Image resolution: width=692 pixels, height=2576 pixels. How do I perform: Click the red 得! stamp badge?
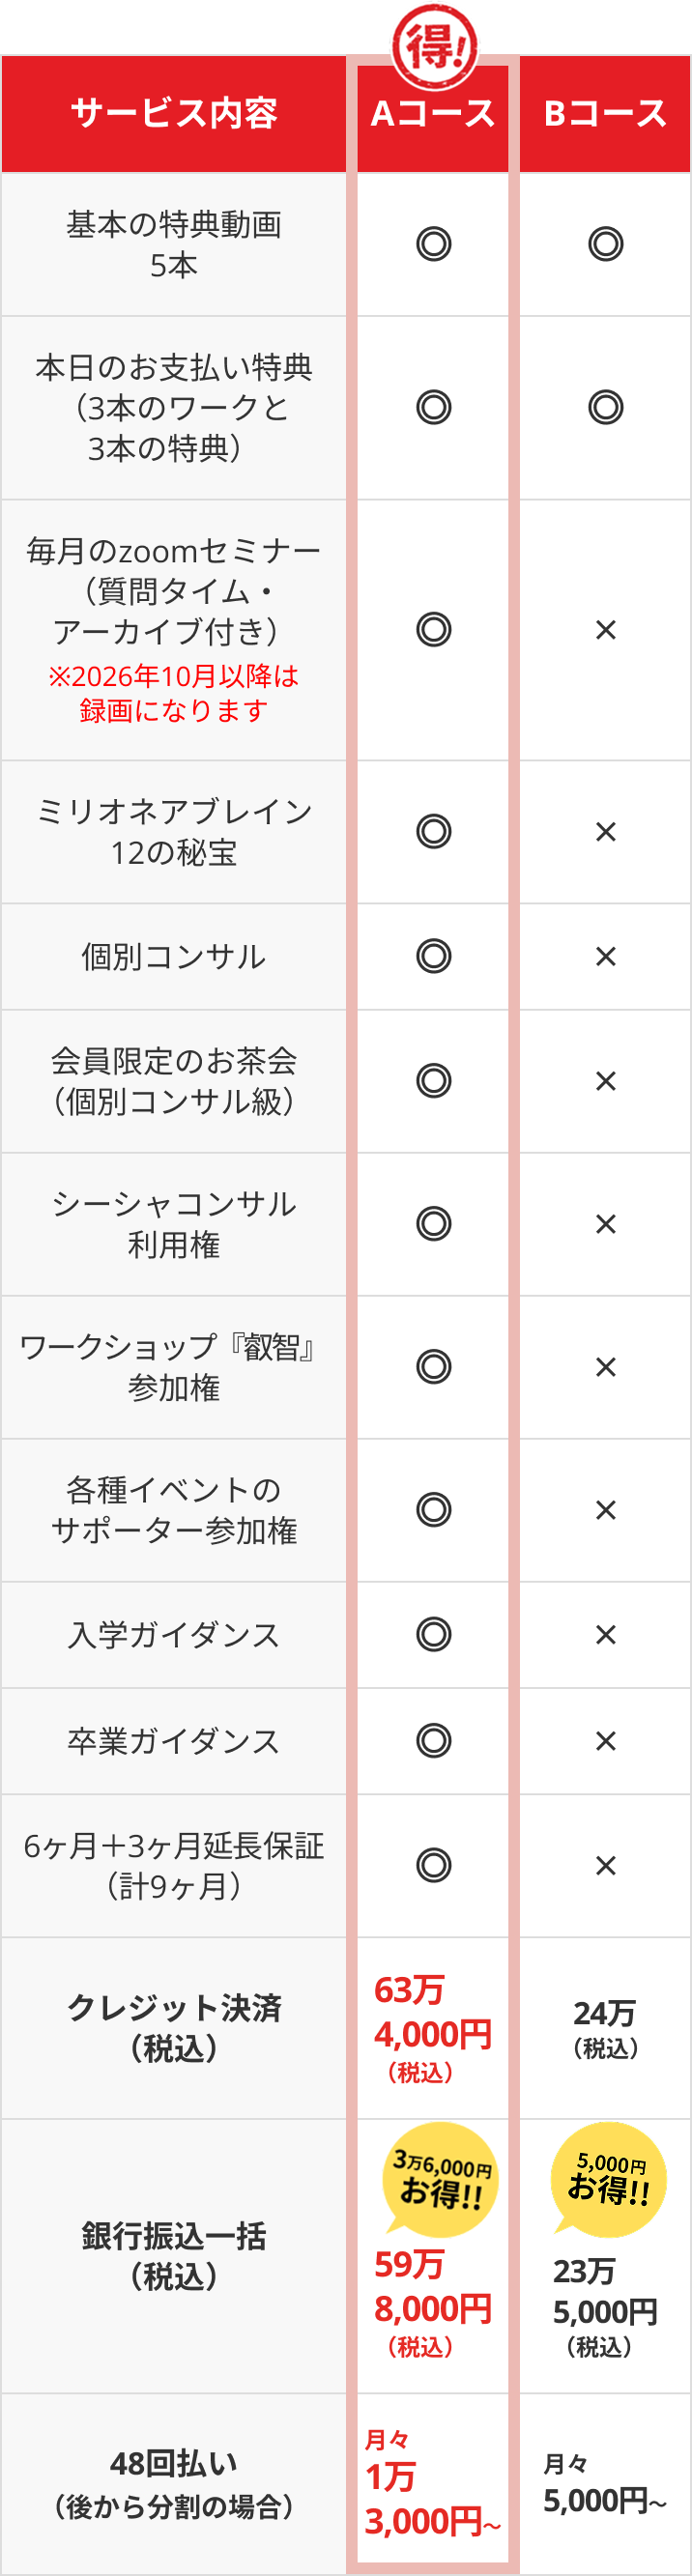[434, 45]
